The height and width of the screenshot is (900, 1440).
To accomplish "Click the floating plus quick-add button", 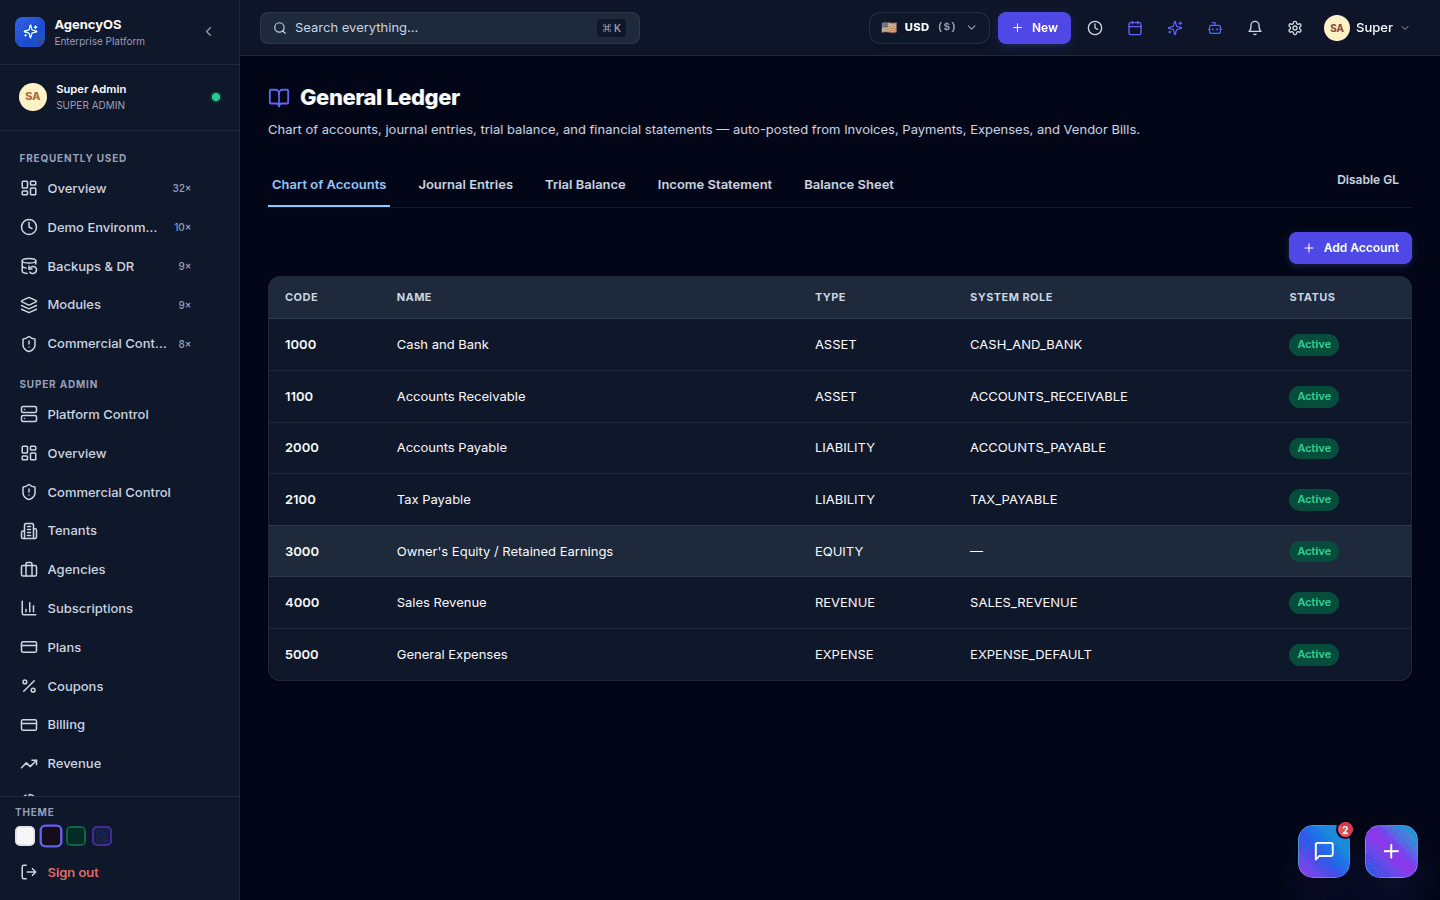I will (1391, 851).
